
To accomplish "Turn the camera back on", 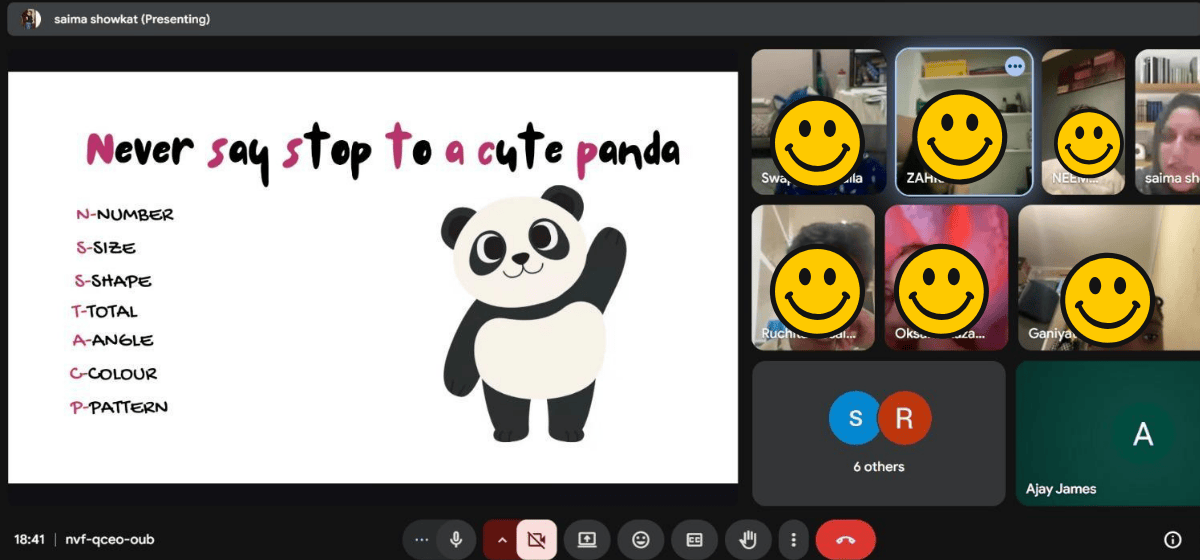I will coord(536,540).
